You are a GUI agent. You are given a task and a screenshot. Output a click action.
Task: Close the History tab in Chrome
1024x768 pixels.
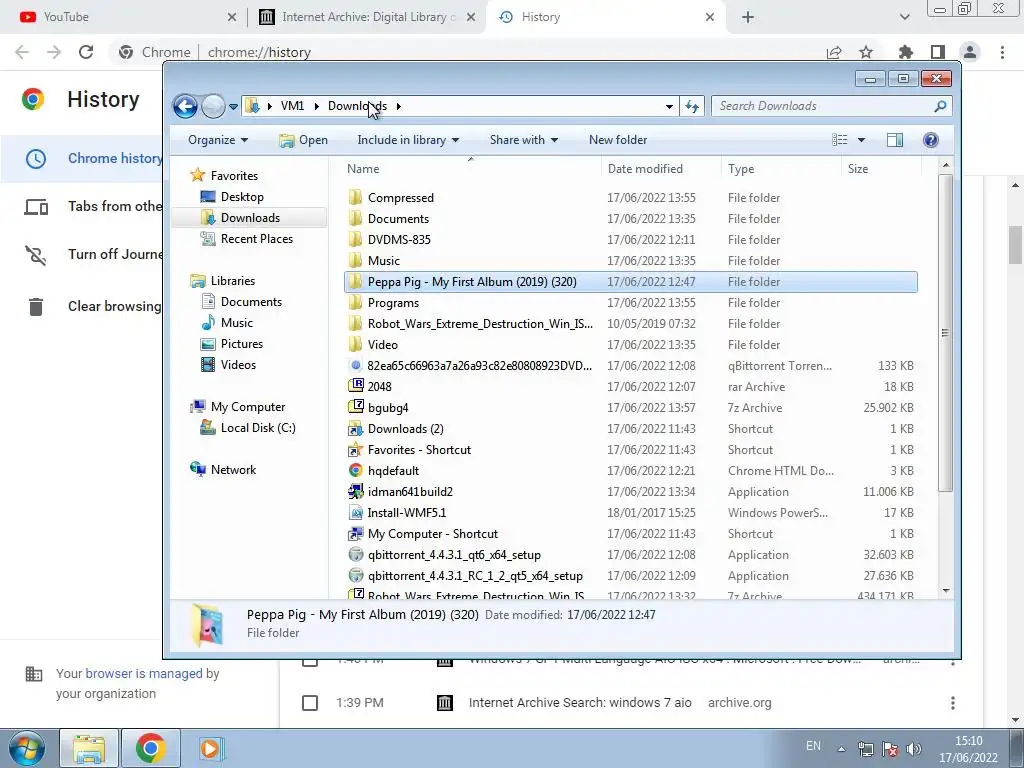click(710, 18)
